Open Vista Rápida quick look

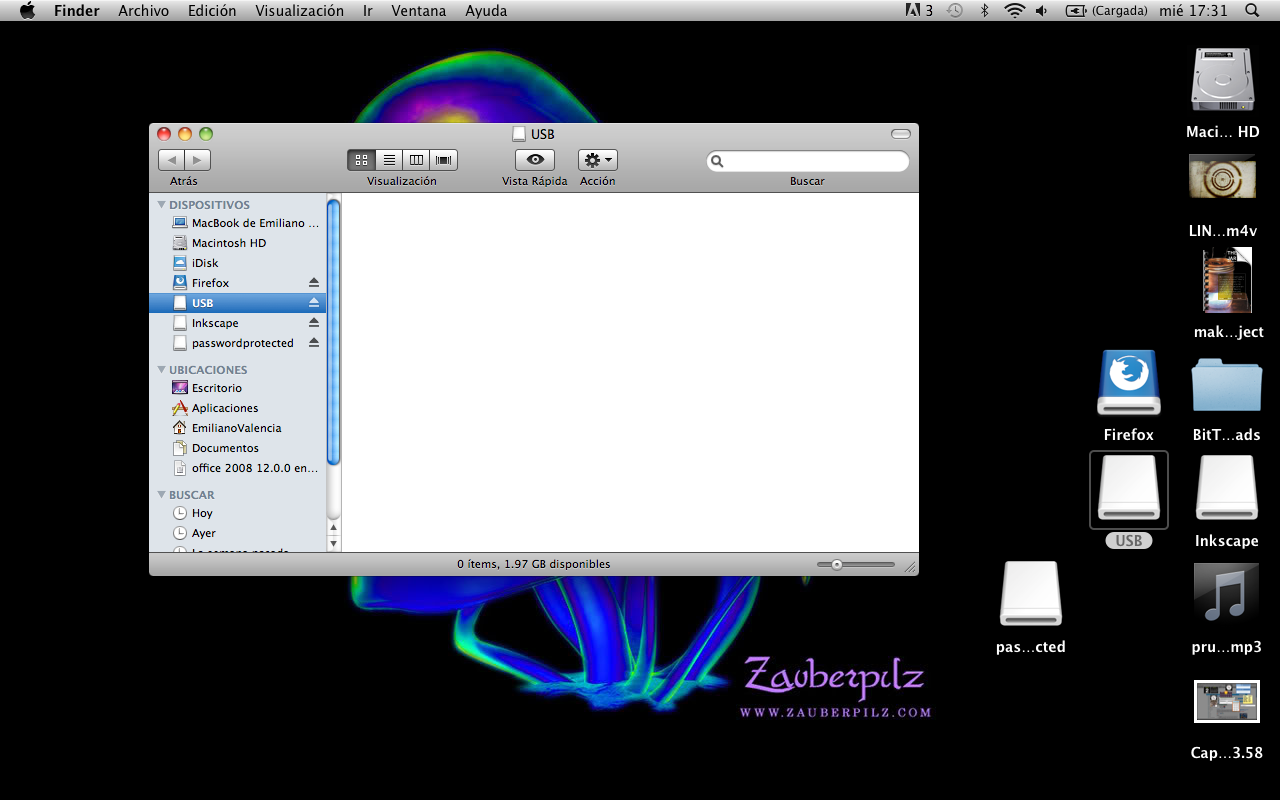click(535, 160)
